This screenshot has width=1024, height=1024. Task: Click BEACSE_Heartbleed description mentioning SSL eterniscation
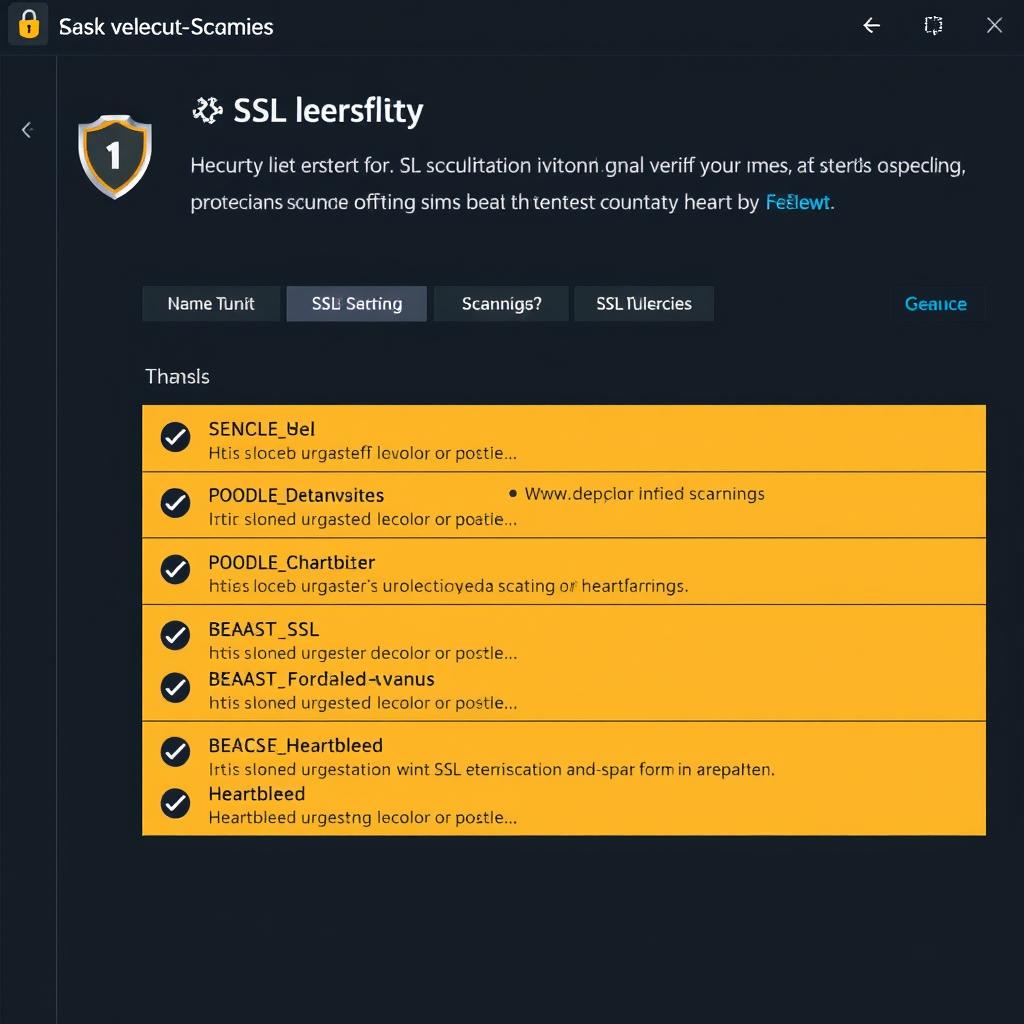[491, 770]
